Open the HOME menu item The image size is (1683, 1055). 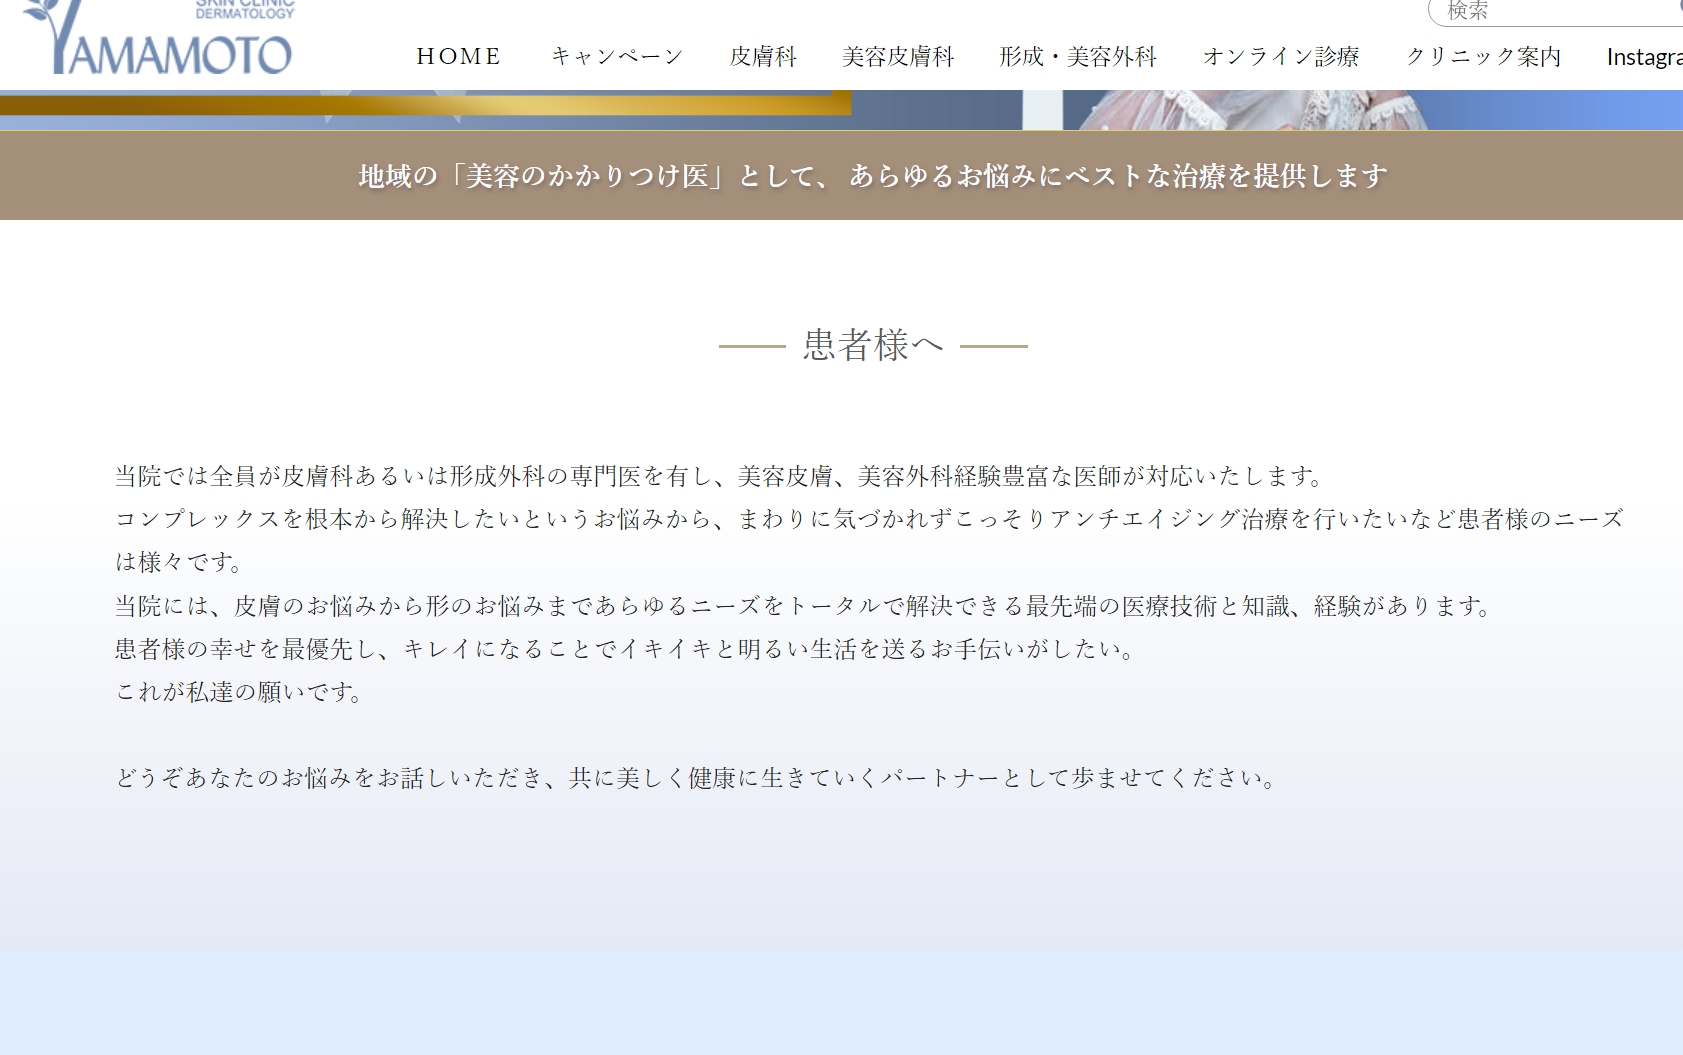[x=459, y=57]
